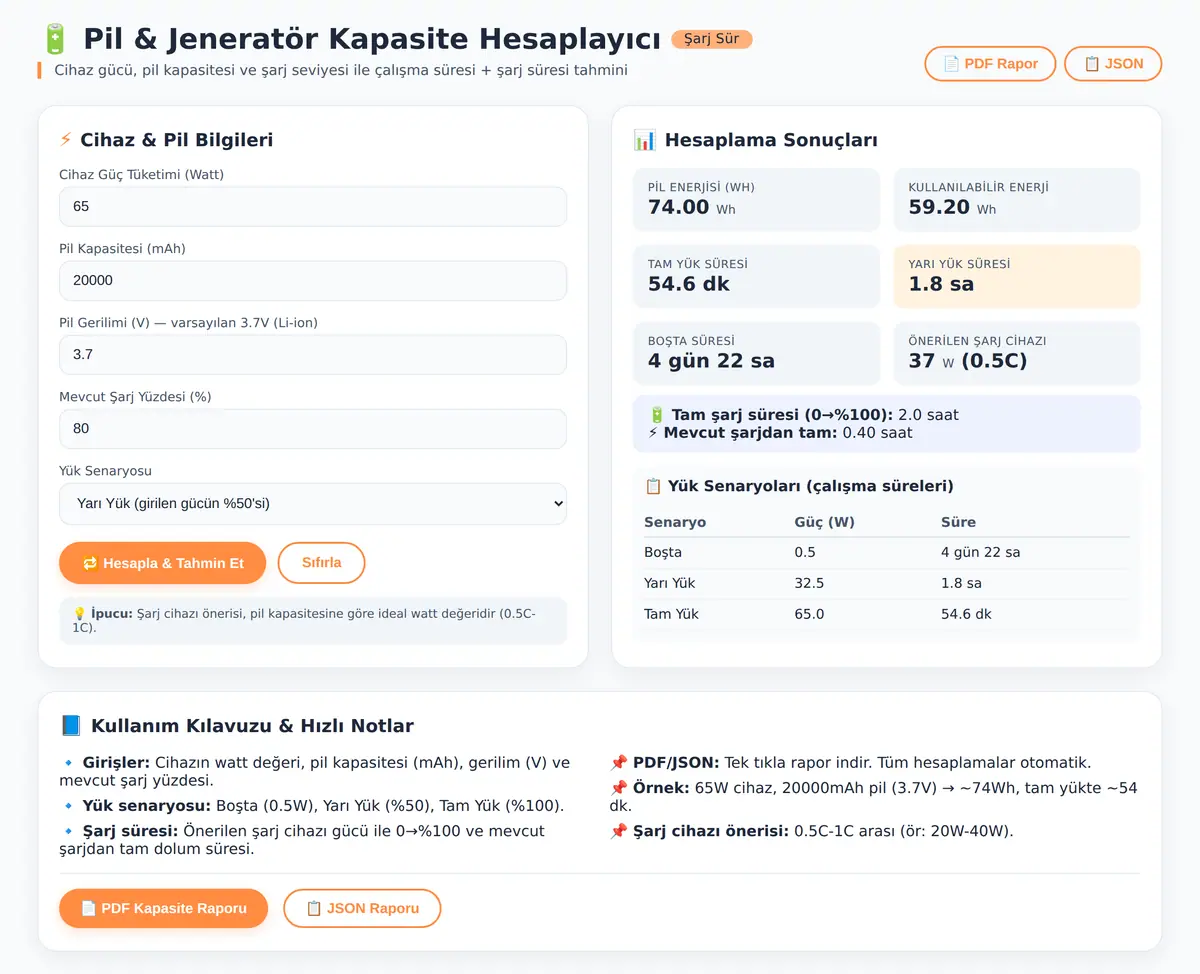Click the Kullanılabilir Enerji 59.20 Wh card
The image size is (1200, 974).
coord(1017,200)
